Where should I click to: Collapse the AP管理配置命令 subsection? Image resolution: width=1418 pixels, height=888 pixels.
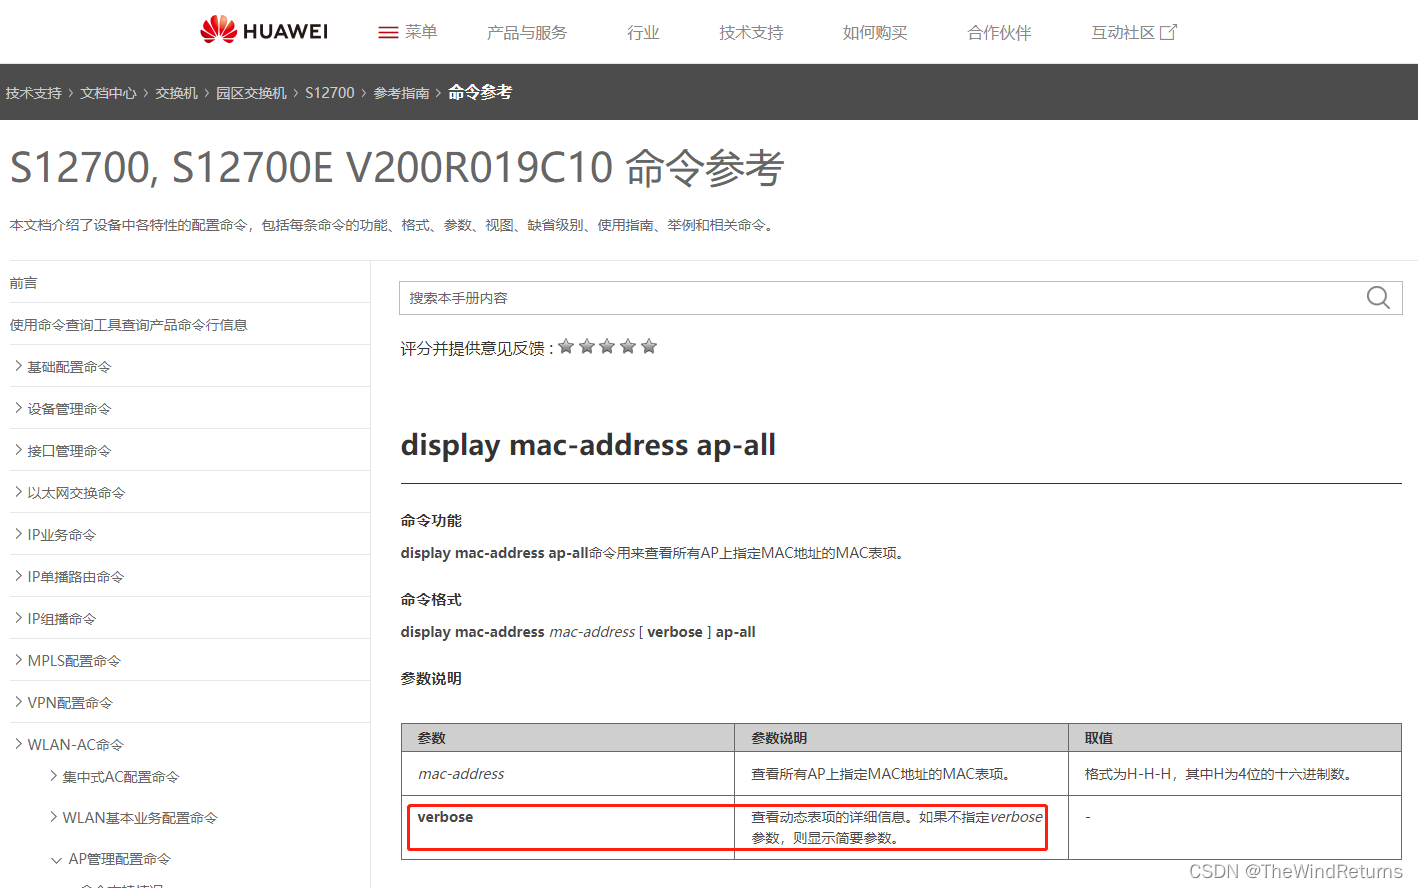[56, 859]
